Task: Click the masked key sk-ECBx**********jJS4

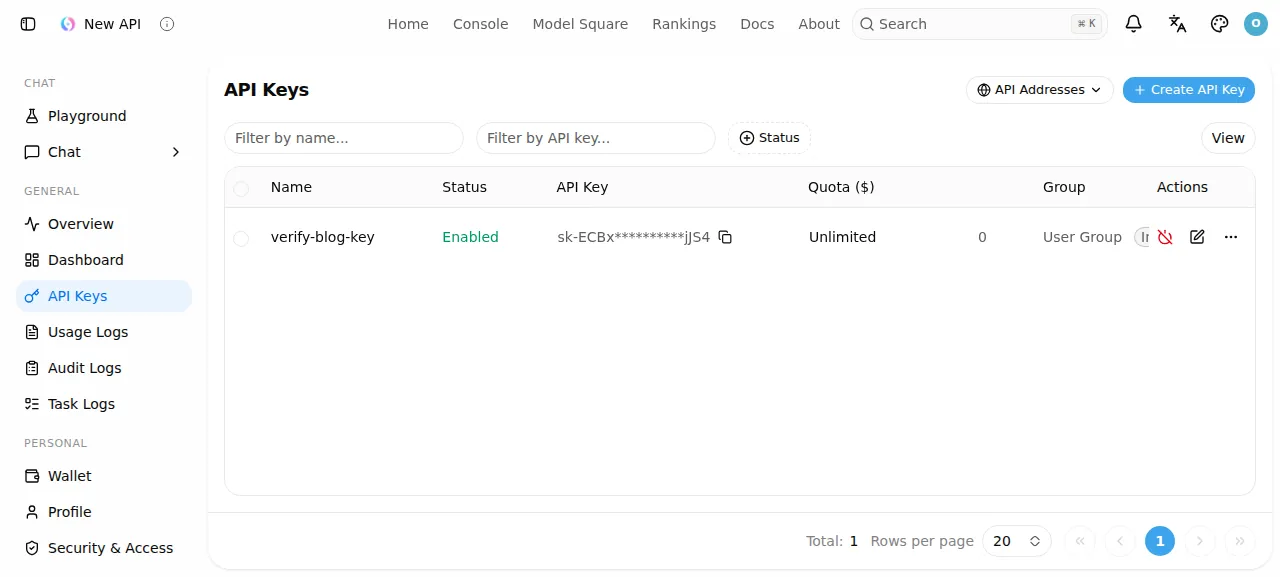Action: click(633, 237)
